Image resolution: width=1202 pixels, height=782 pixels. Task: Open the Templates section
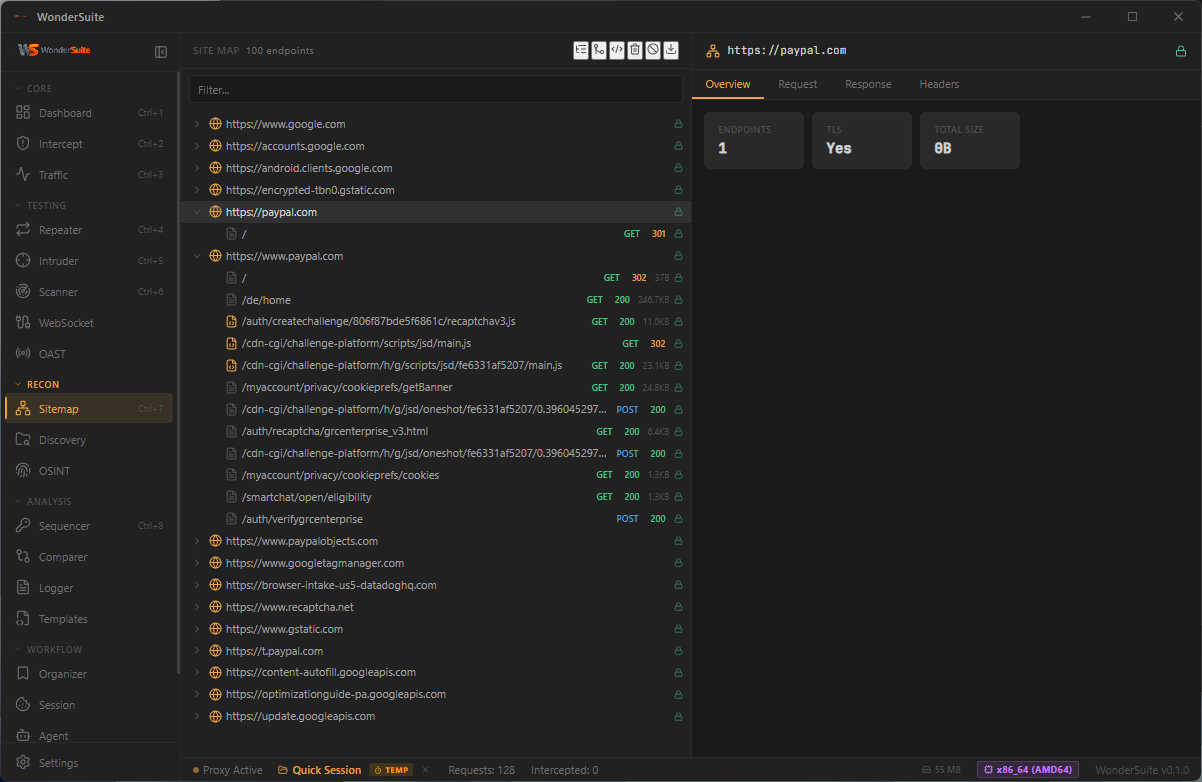coord(89,619)
